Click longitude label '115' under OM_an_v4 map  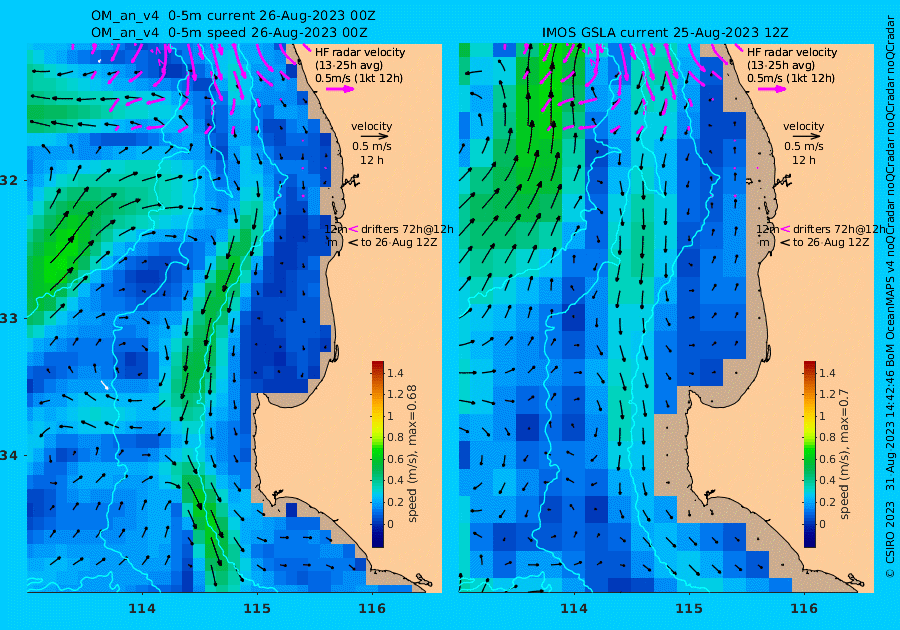(x=257, y=609)
